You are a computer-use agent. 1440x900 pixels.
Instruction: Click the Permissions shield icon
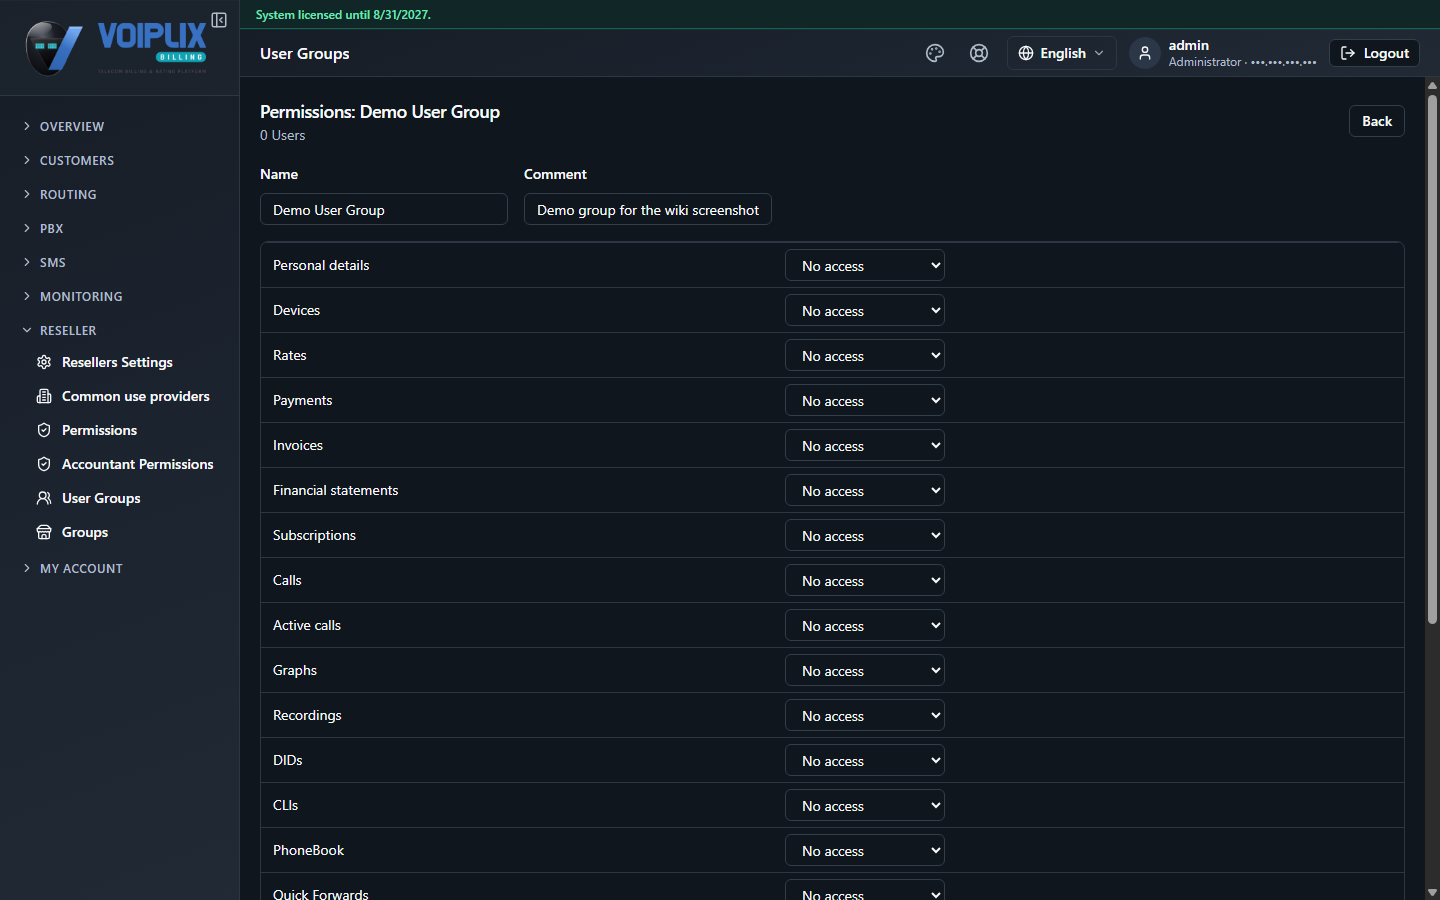click(x=44, y=430)
